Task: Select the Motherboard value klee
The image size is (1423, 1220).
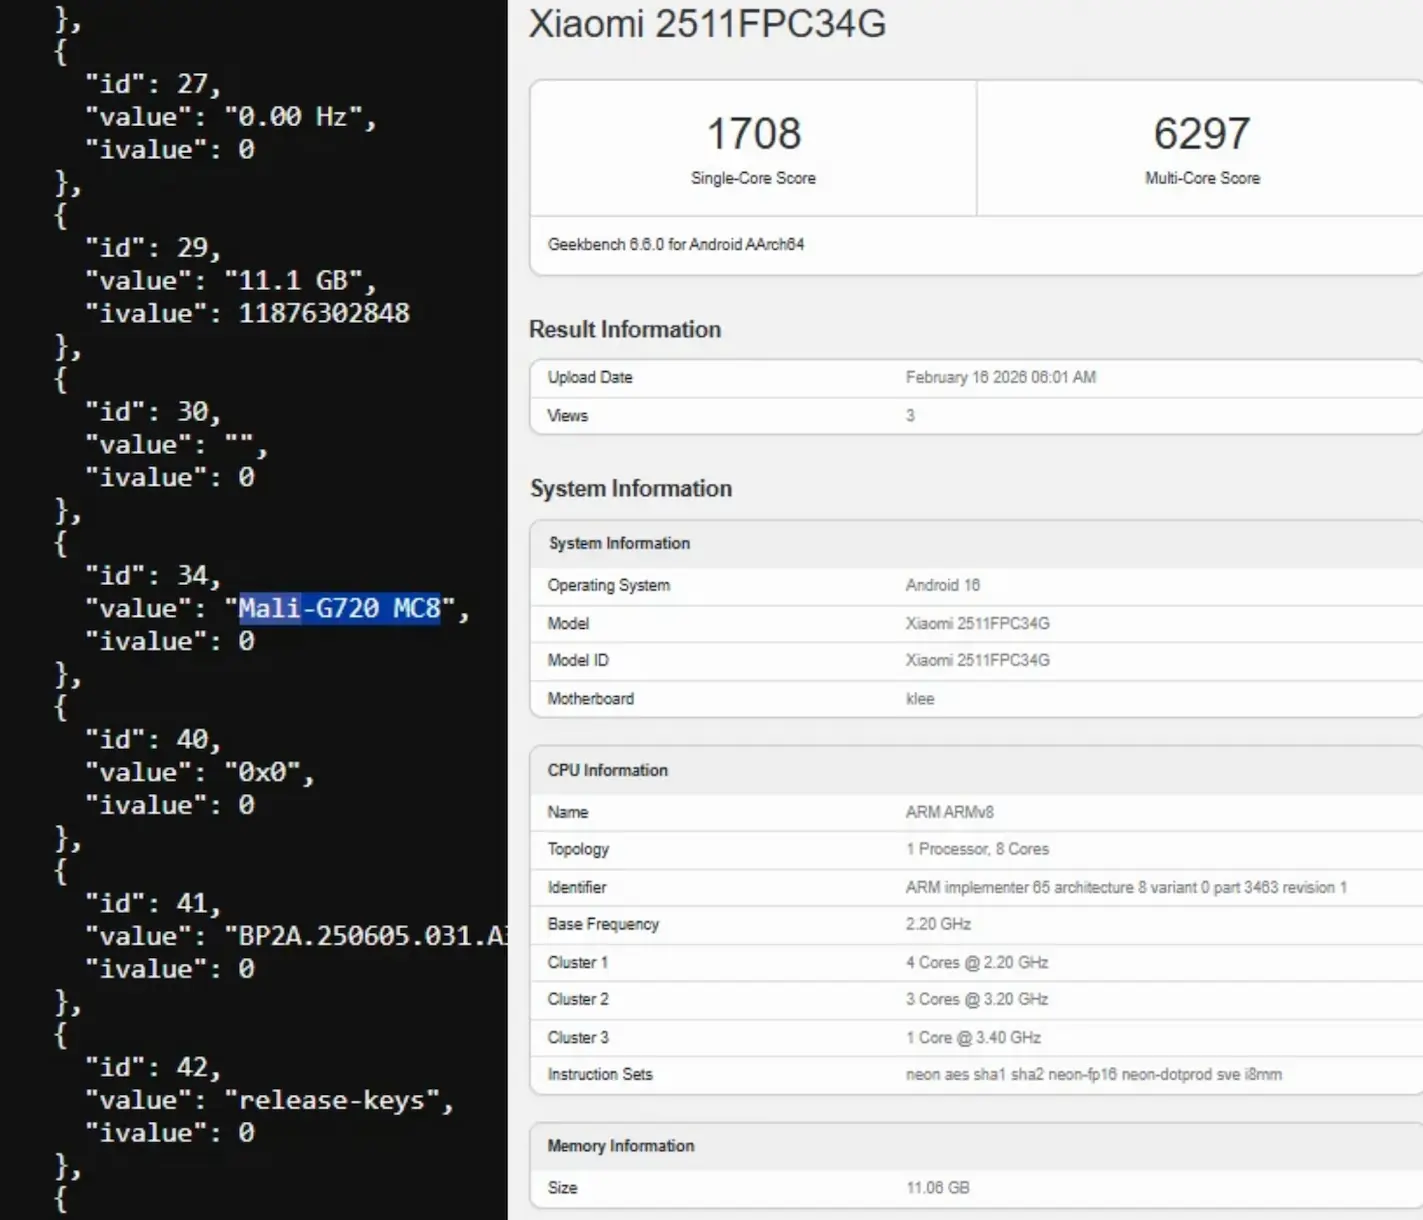Action: pyautogui.click(x=919, y=699)
